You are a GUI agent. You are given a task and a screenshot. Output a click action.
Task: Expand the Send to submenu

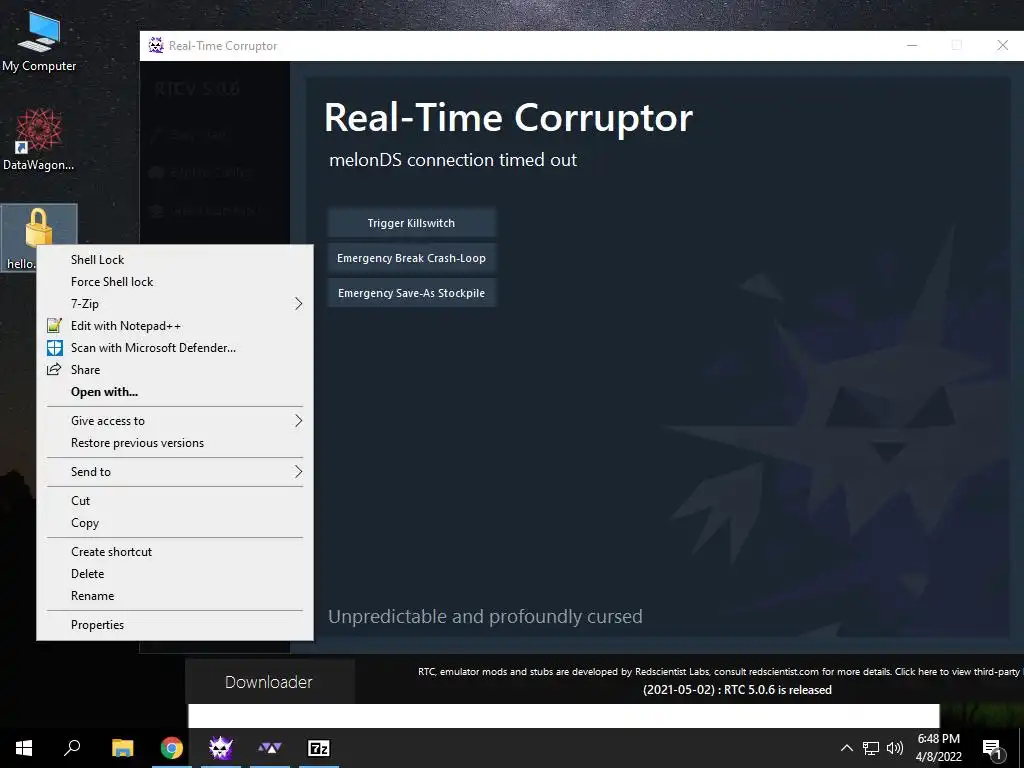[175, 472]
